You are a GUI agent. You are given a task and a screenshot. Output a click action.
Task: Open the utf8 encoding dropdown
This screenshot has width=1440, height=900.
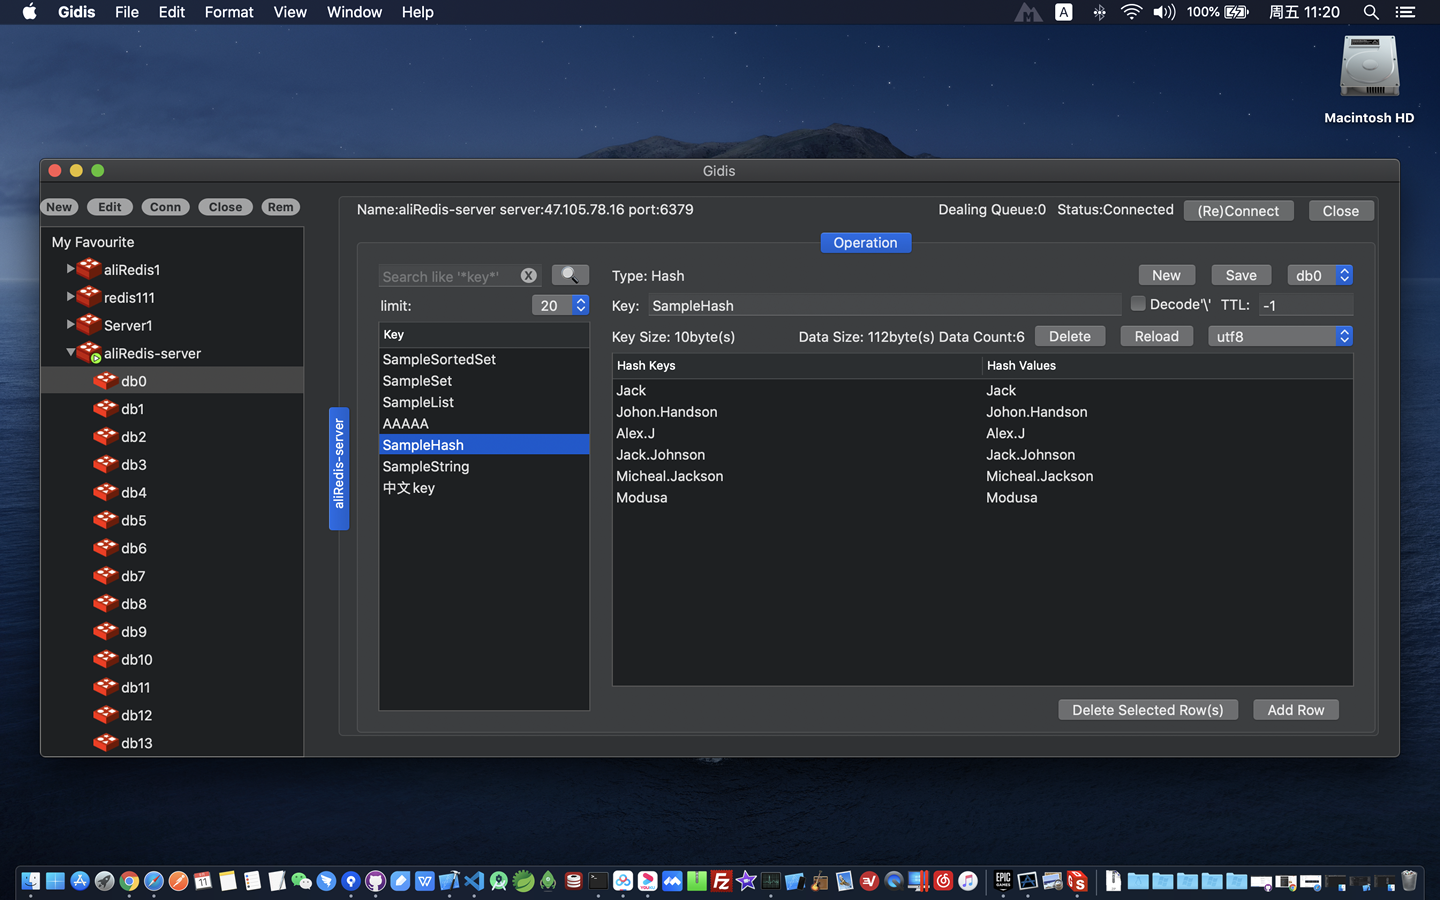(1281, 336)
